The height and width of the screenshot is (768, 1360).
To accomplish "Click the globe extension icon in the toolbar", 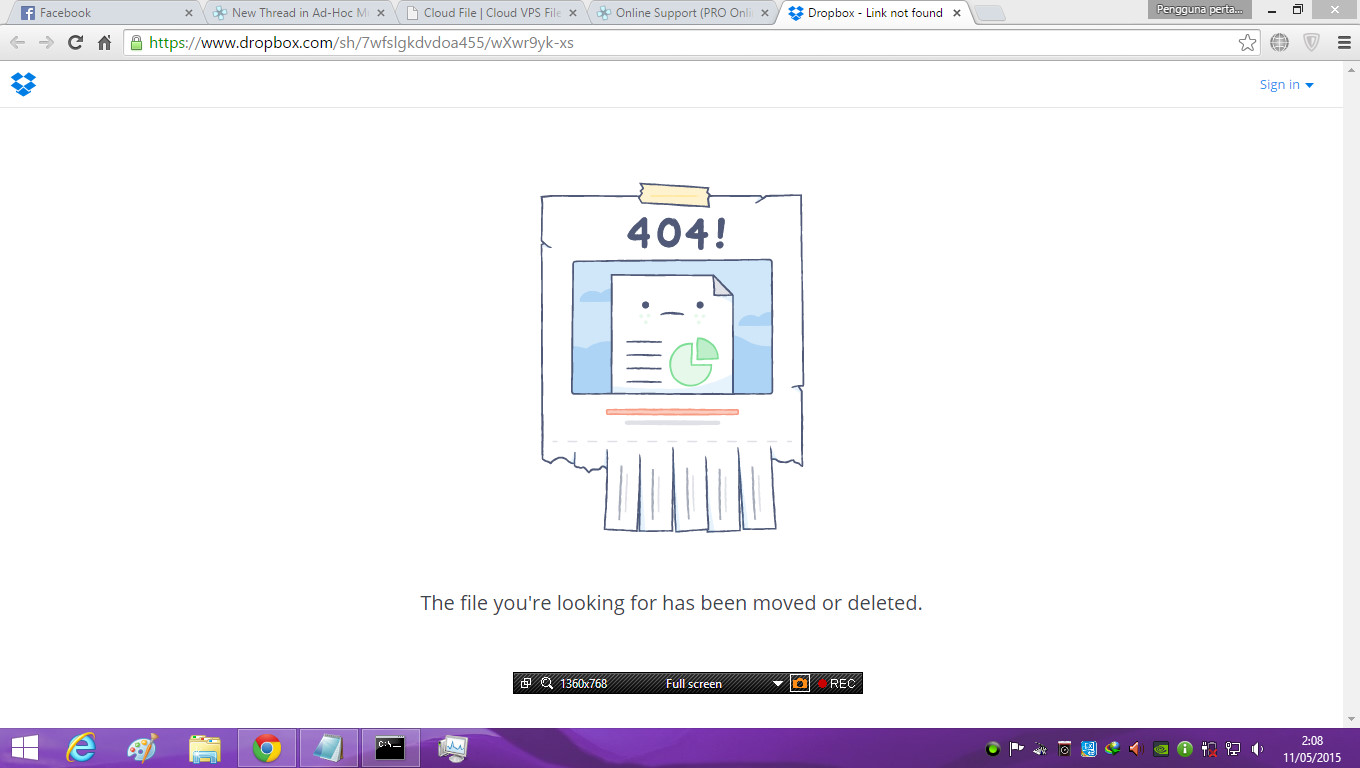I will point(1279,43).
